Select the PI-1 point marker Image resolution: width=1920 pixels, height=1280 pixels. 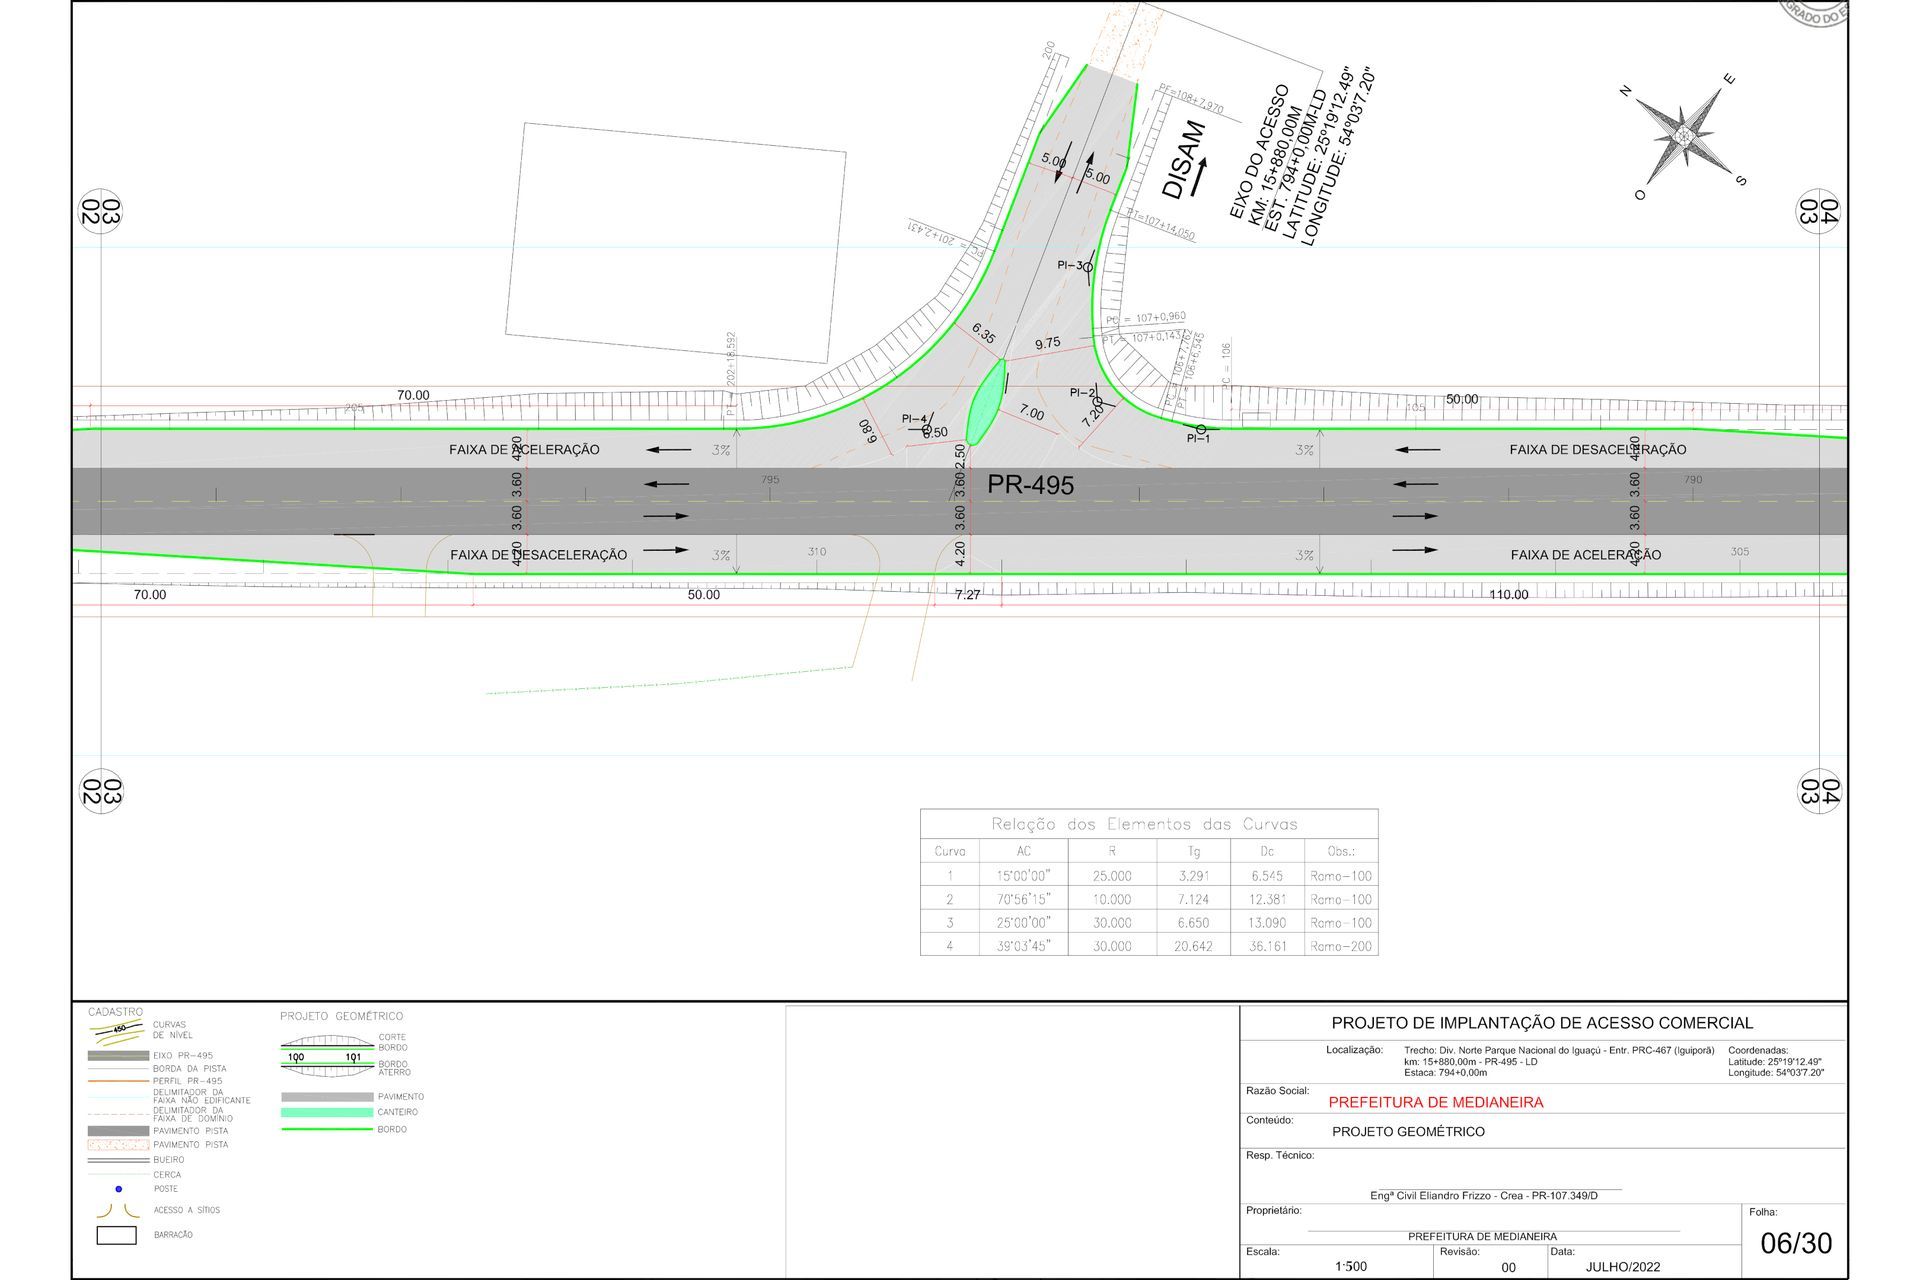point(1201,430)
